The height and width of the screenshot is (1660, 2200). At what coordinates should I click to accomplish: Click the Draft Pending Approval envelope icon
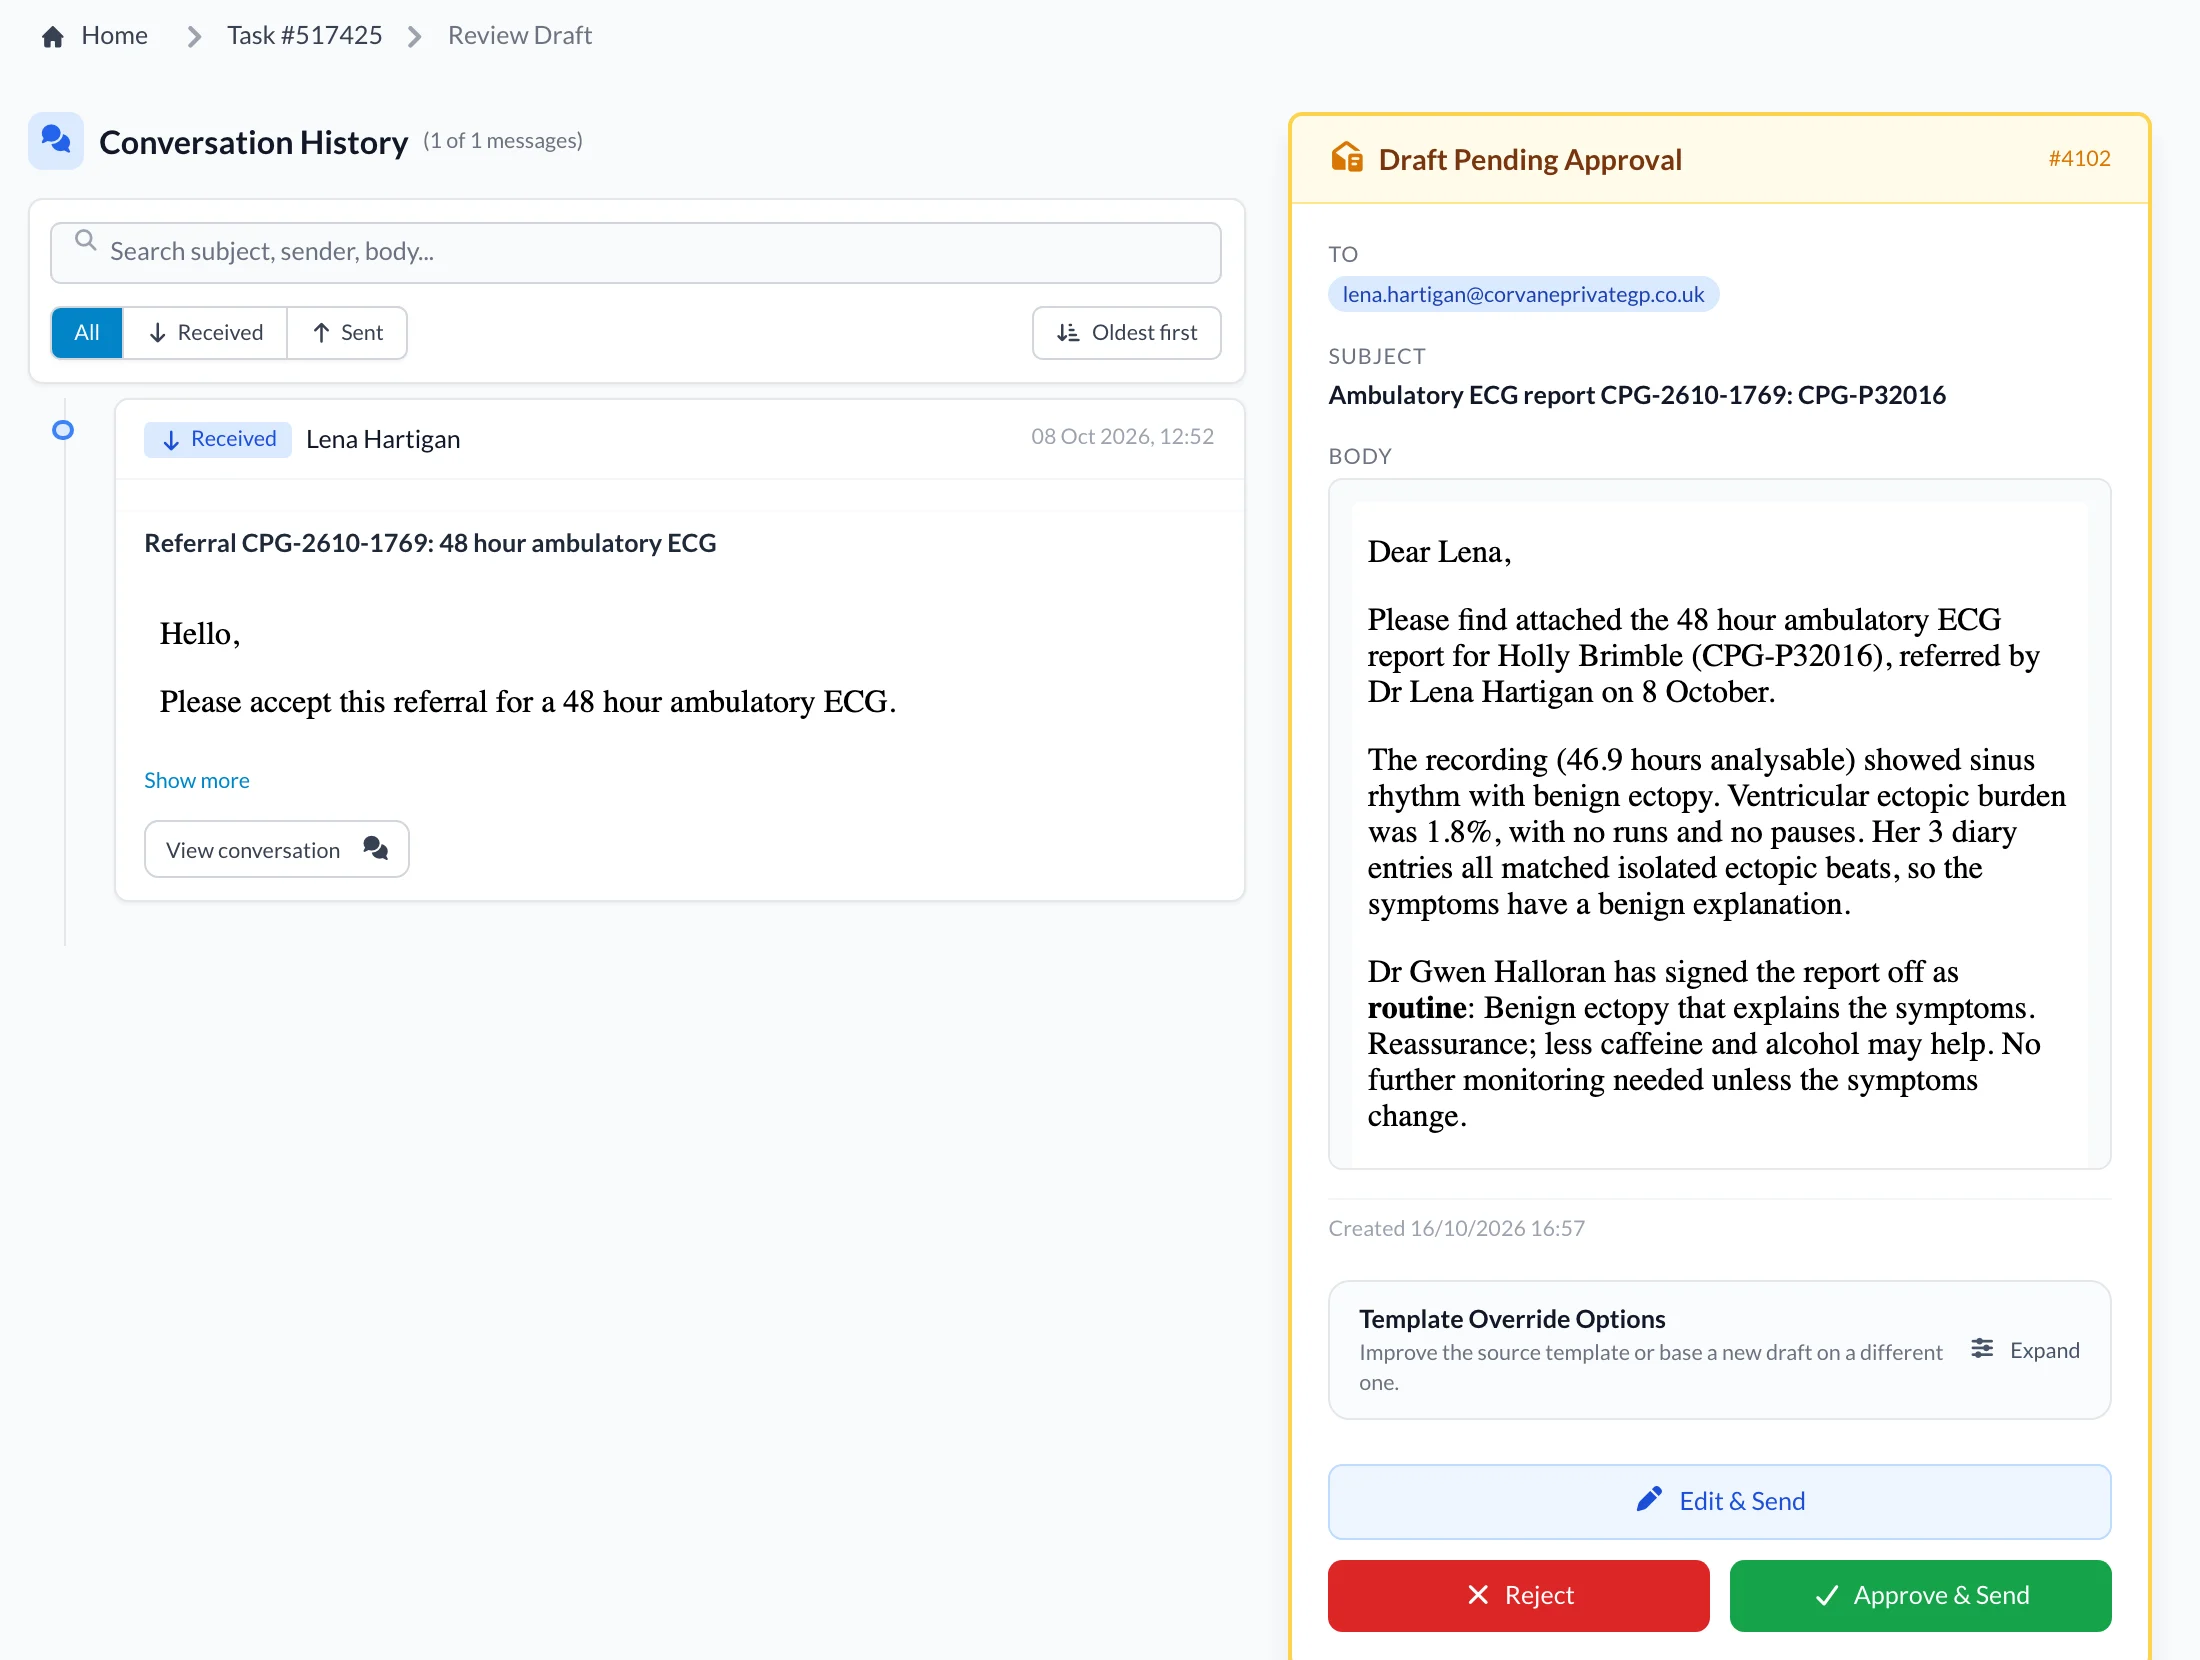[x=1347, y=158]
